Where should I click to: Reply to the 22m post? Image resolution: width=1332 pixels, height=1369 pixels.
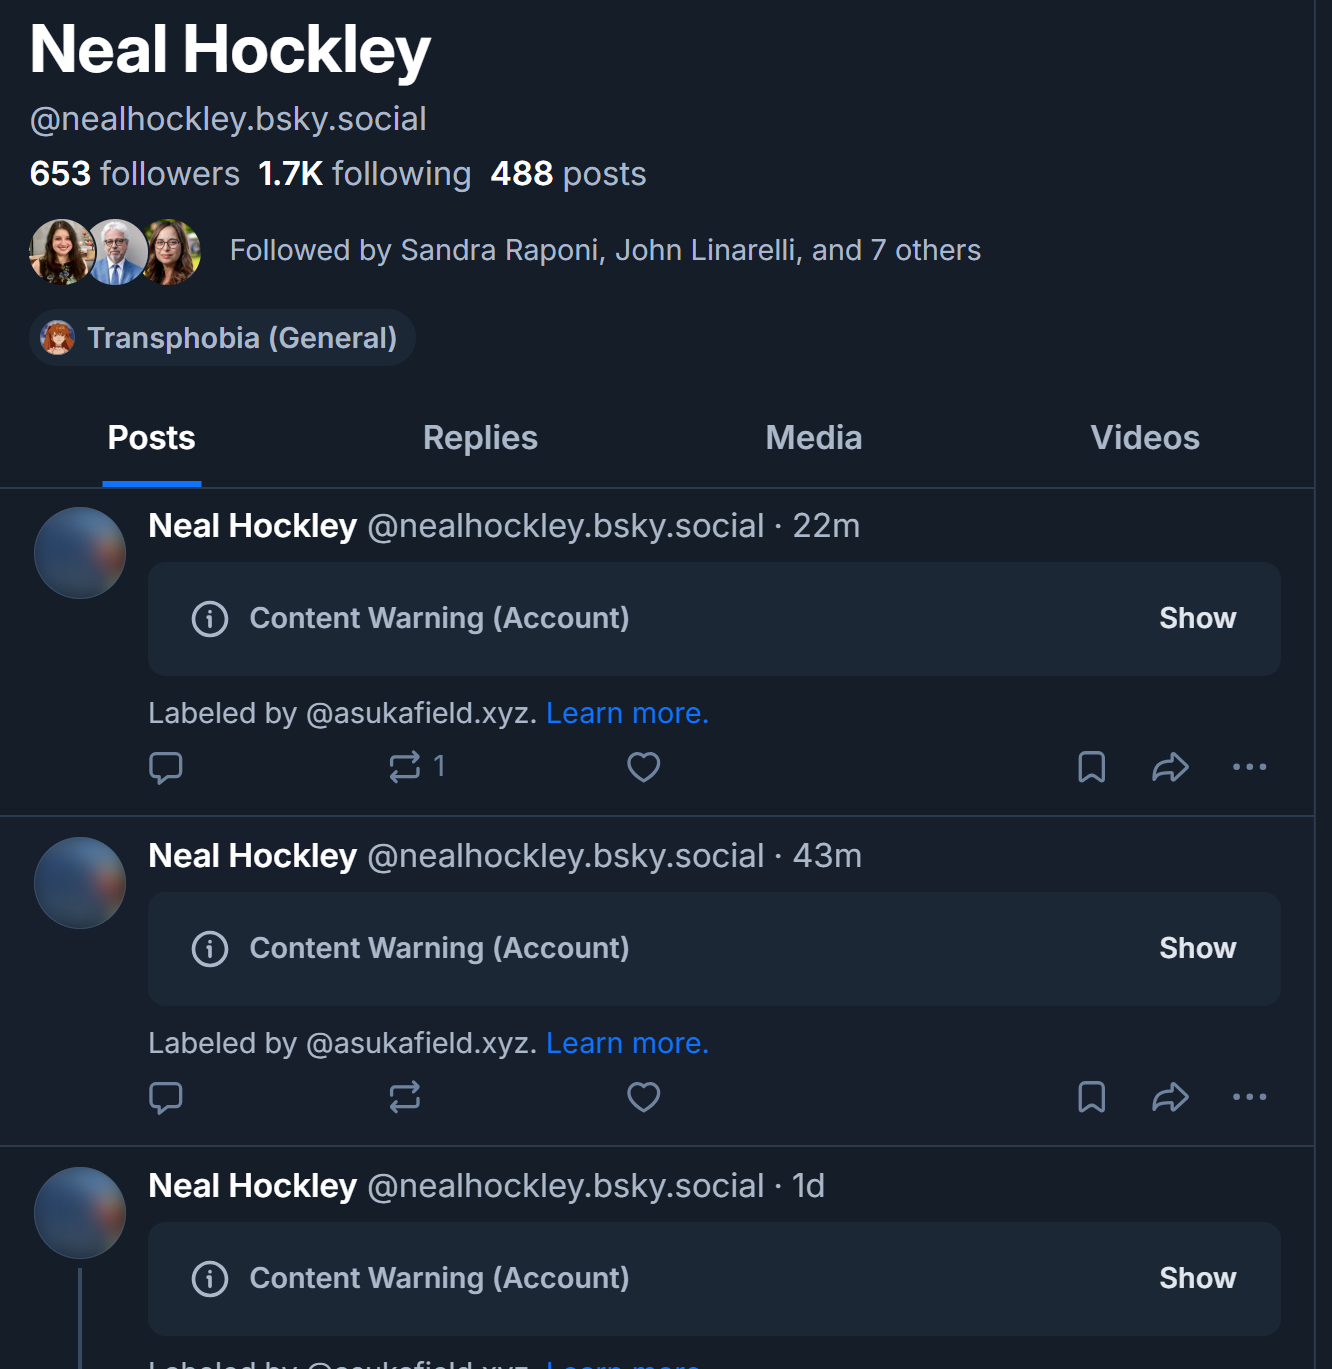pyautogui.click(x=166, y=767)
